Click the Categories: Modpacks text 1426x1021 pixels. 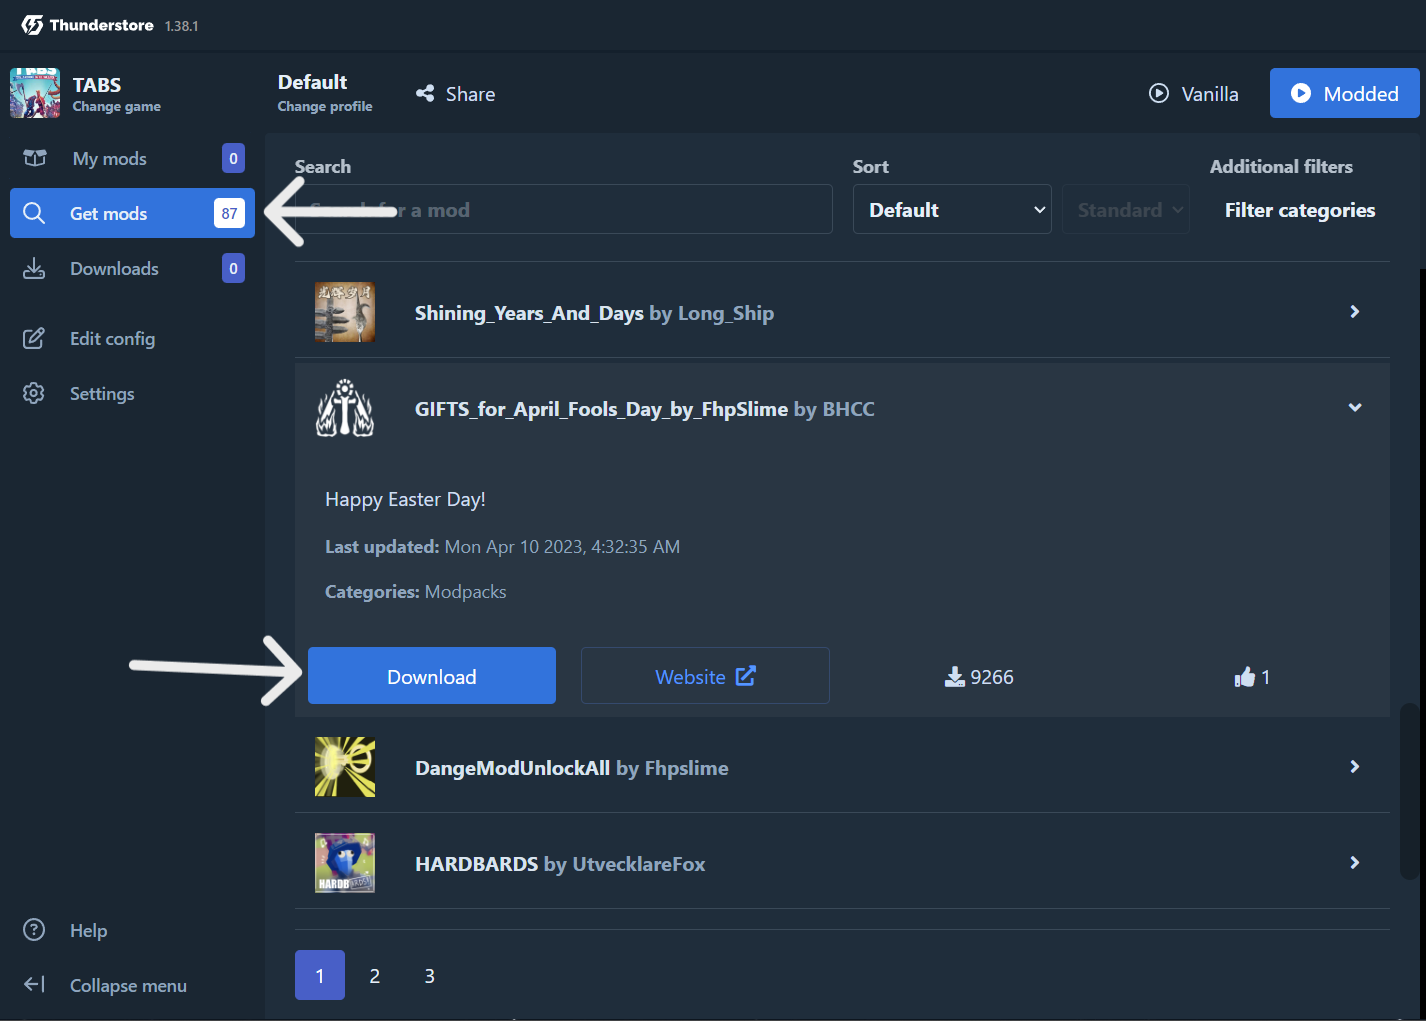coord(416,592)
